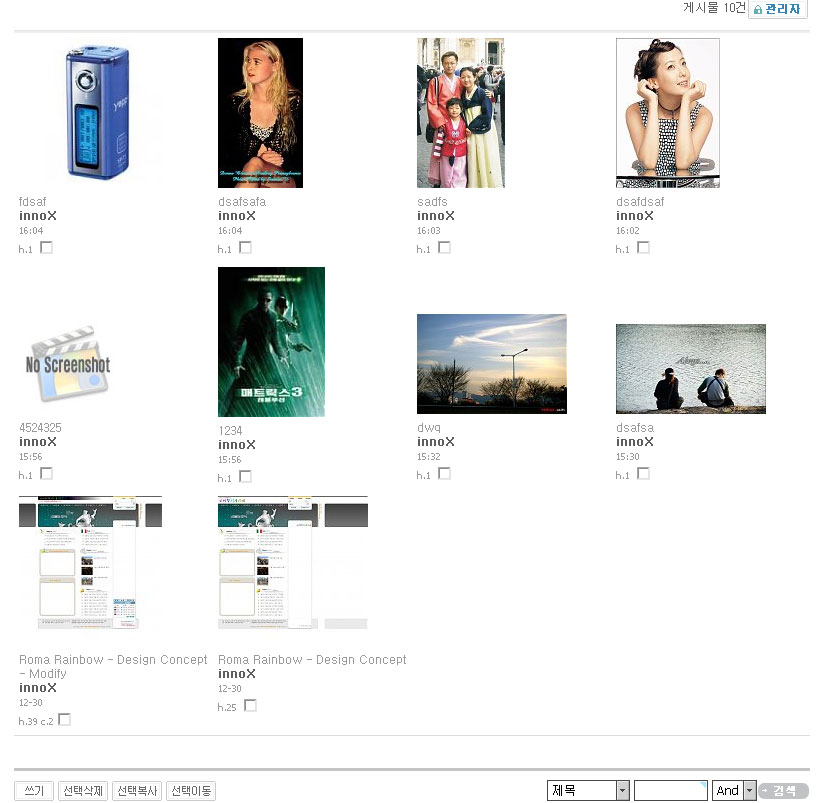The image size is (826, 803).
Task: Check the box for Roma Rainbow Modify post
Action: point(64,719)
